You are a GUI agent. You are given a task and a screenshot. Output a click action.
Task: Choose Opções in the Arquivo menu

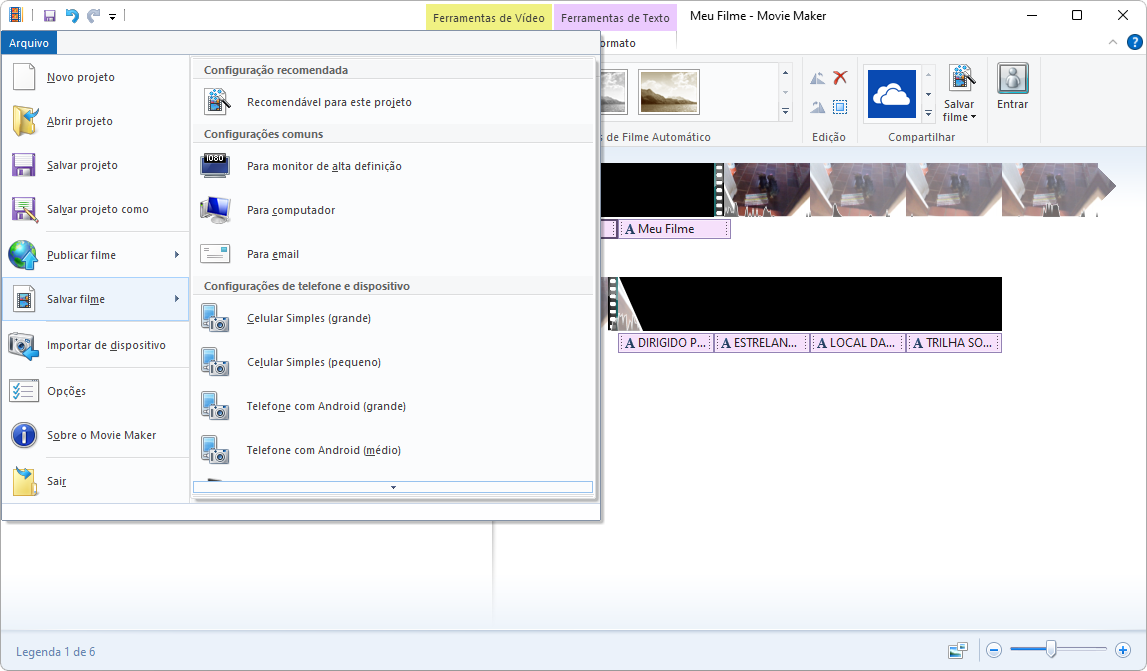(x=96, y=391)
